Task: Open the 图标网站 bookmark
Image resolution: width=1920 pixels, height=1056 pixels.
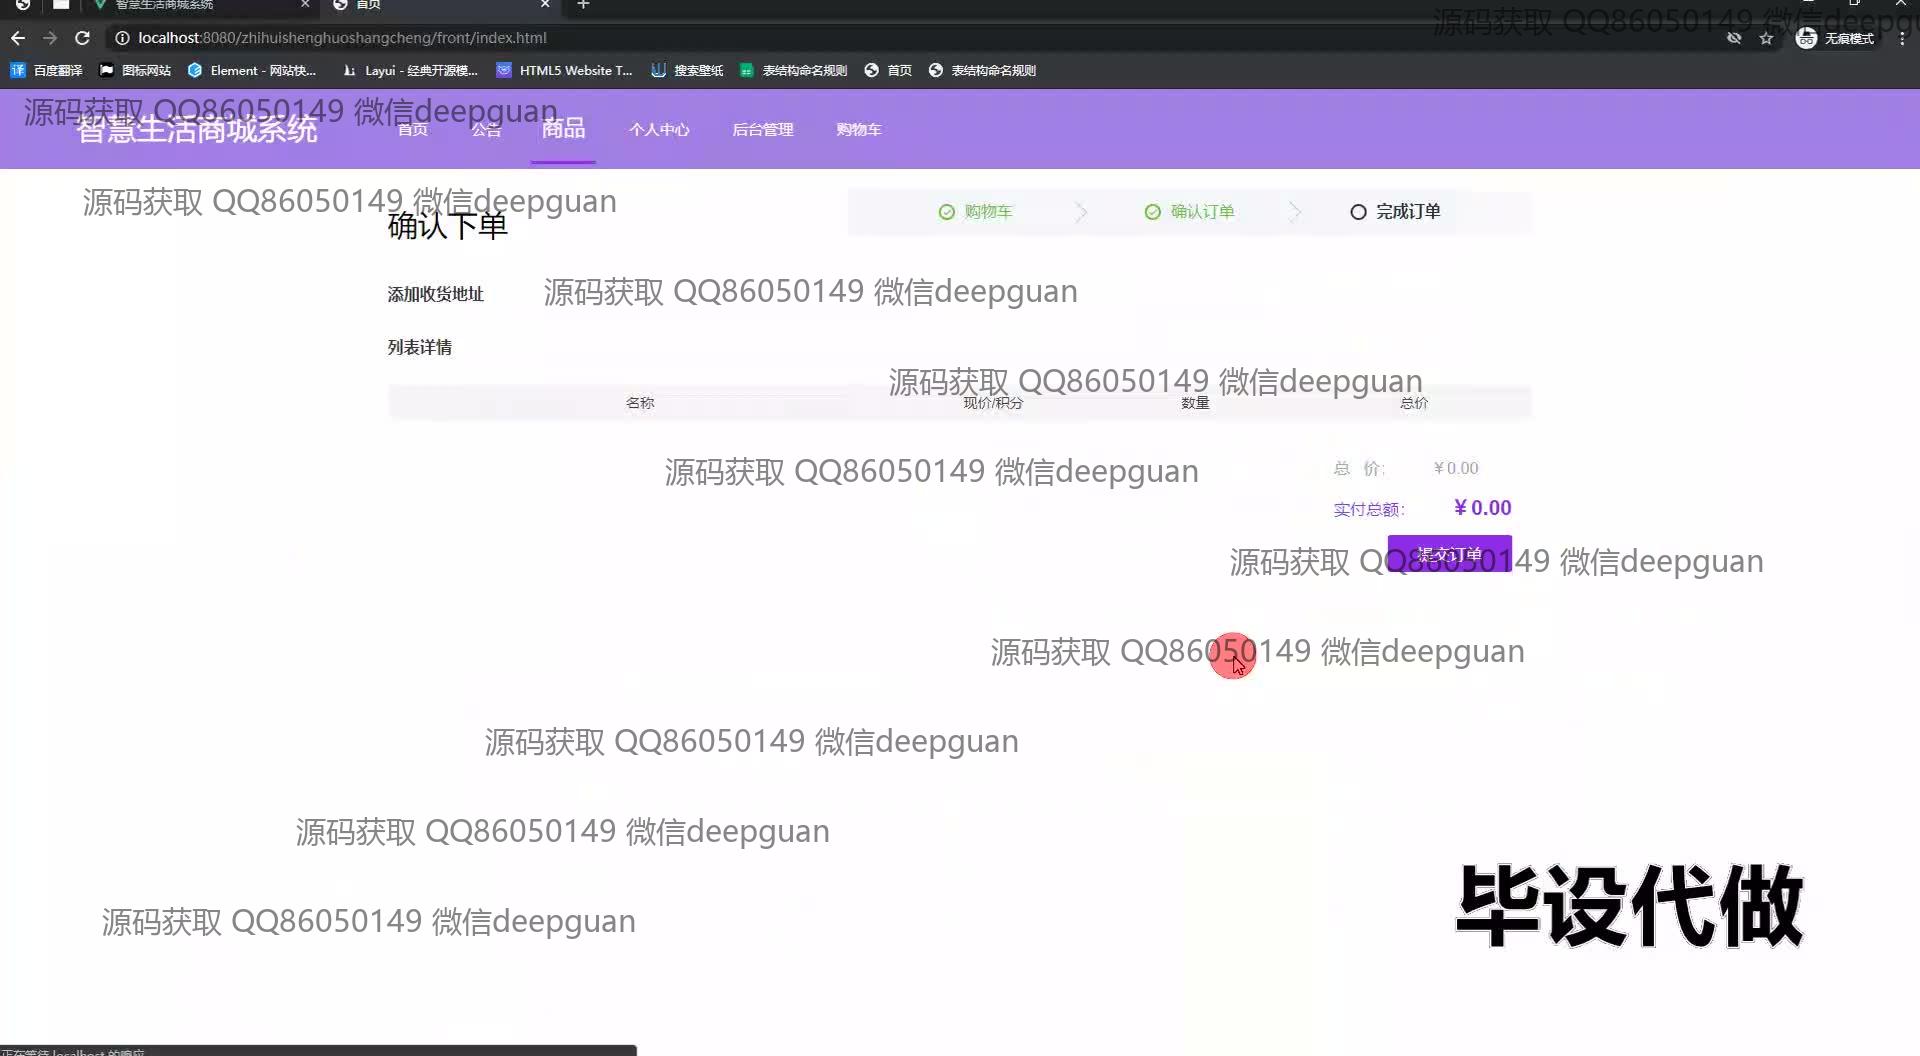Action: tap(135, 70)
